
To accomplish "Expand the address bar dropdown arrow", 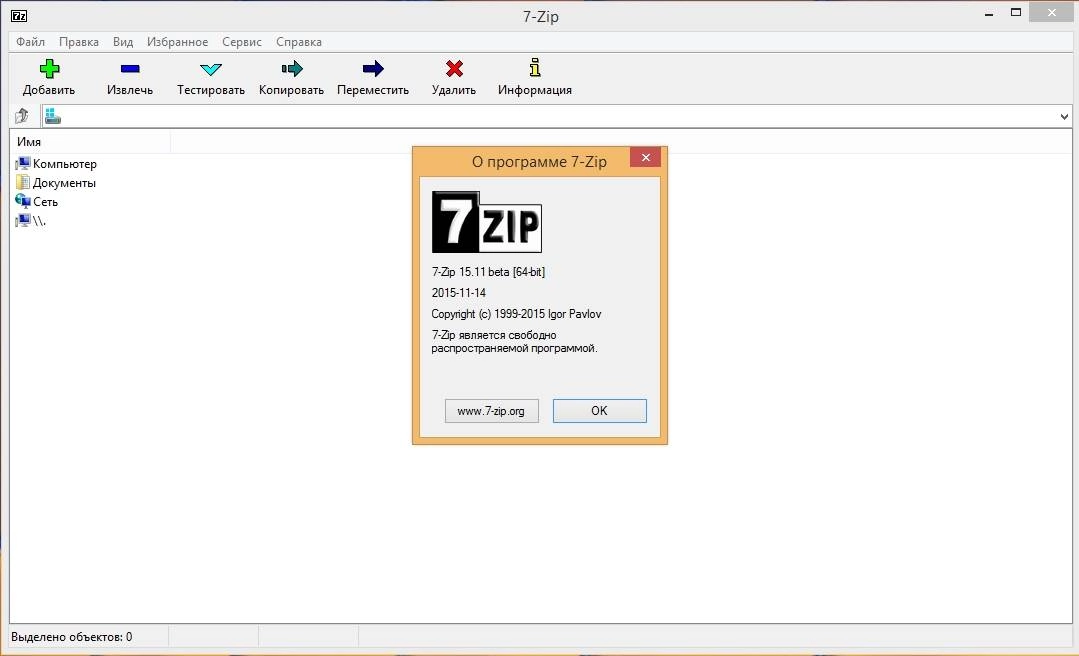I will point(1064,116).
